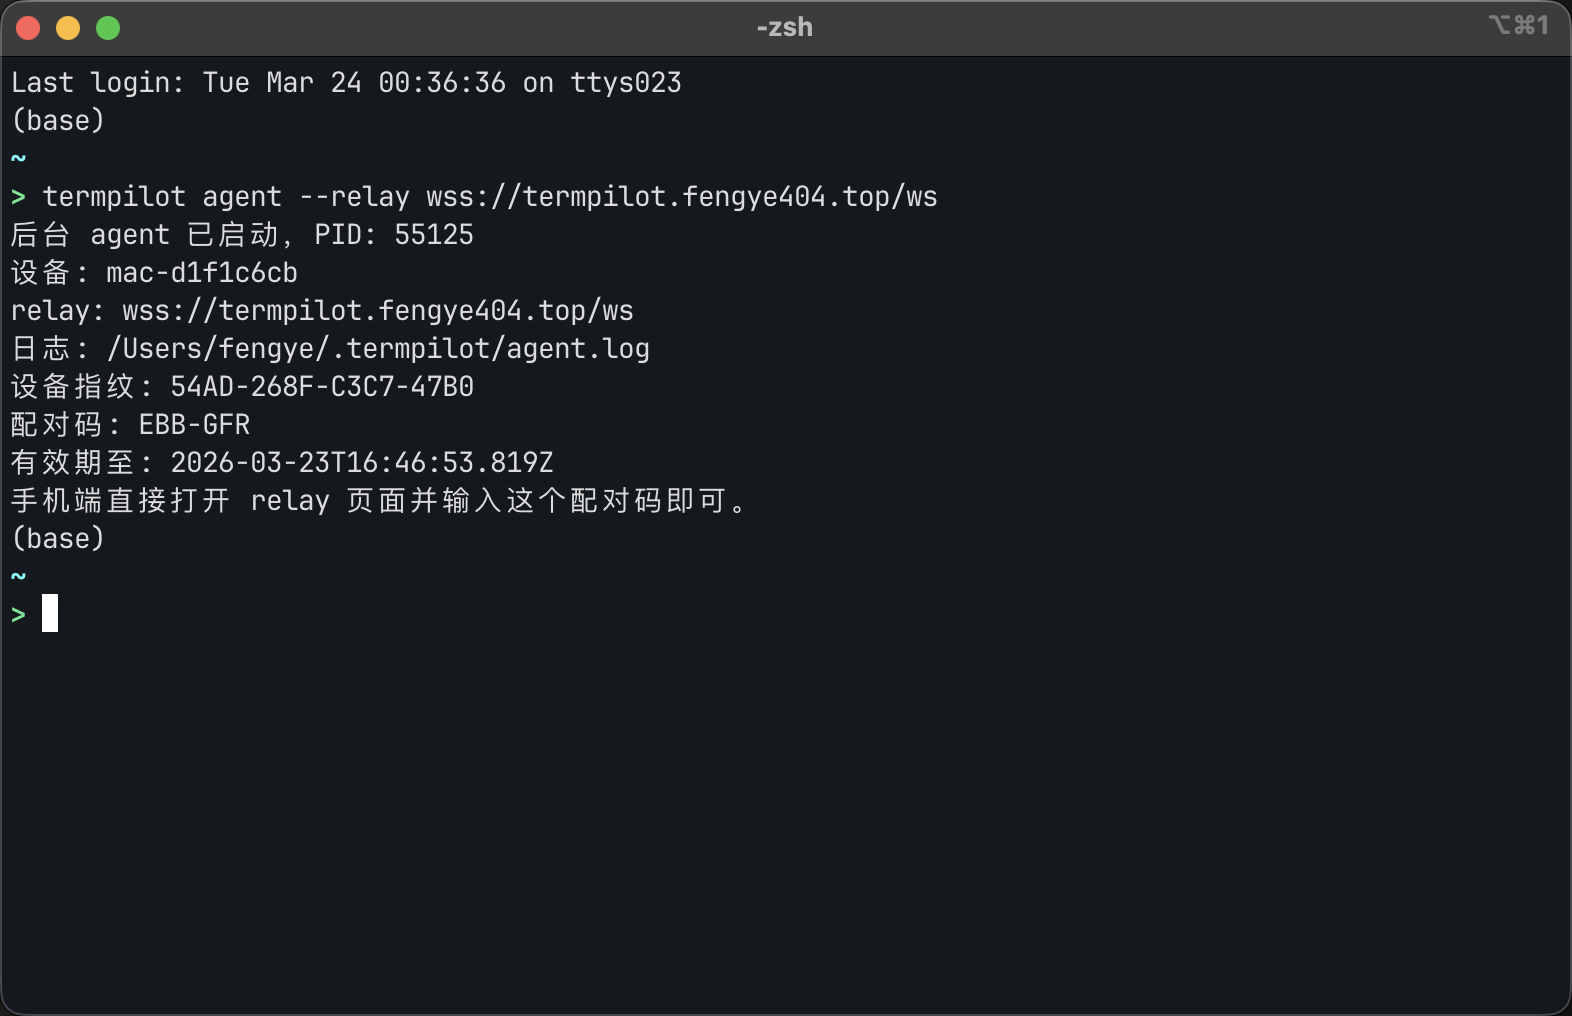Maximize the terminal with the green button
This screenshot has height=1016, width=1572.
coord(108,28)
